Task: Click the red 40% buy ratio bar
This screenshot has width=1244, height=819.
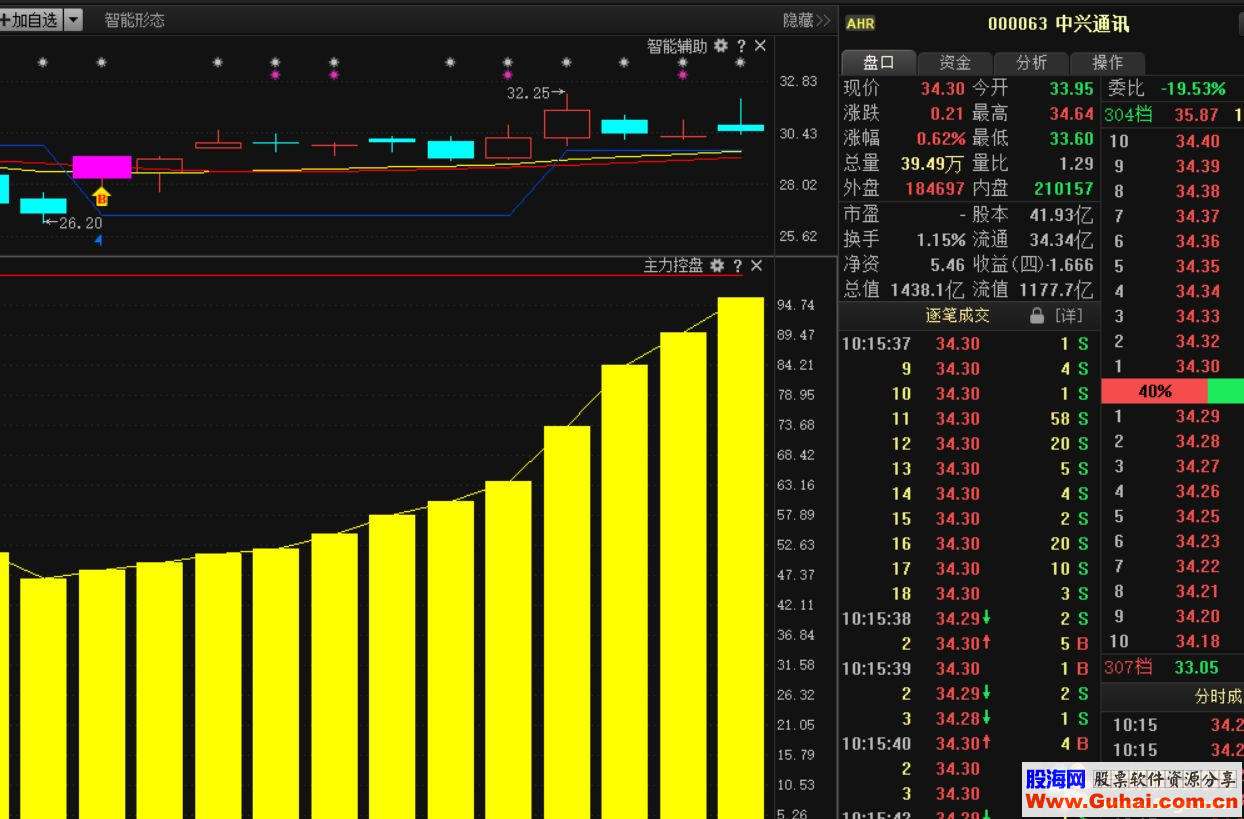Action: coord(1154,391)
